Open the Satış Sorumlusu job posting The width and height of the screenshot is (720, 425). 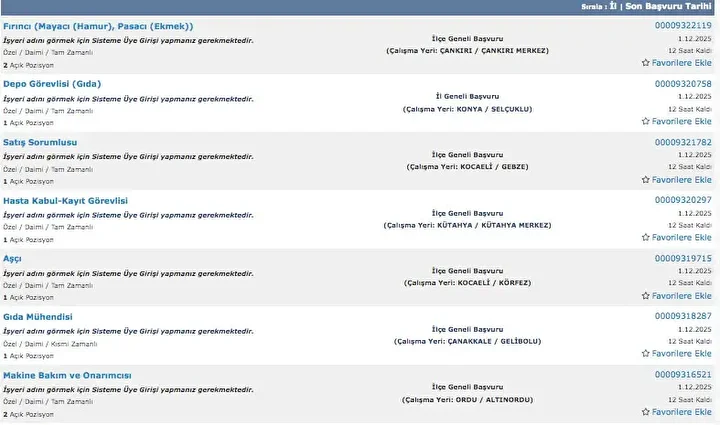pyautogui.click(x=40, y=142)
